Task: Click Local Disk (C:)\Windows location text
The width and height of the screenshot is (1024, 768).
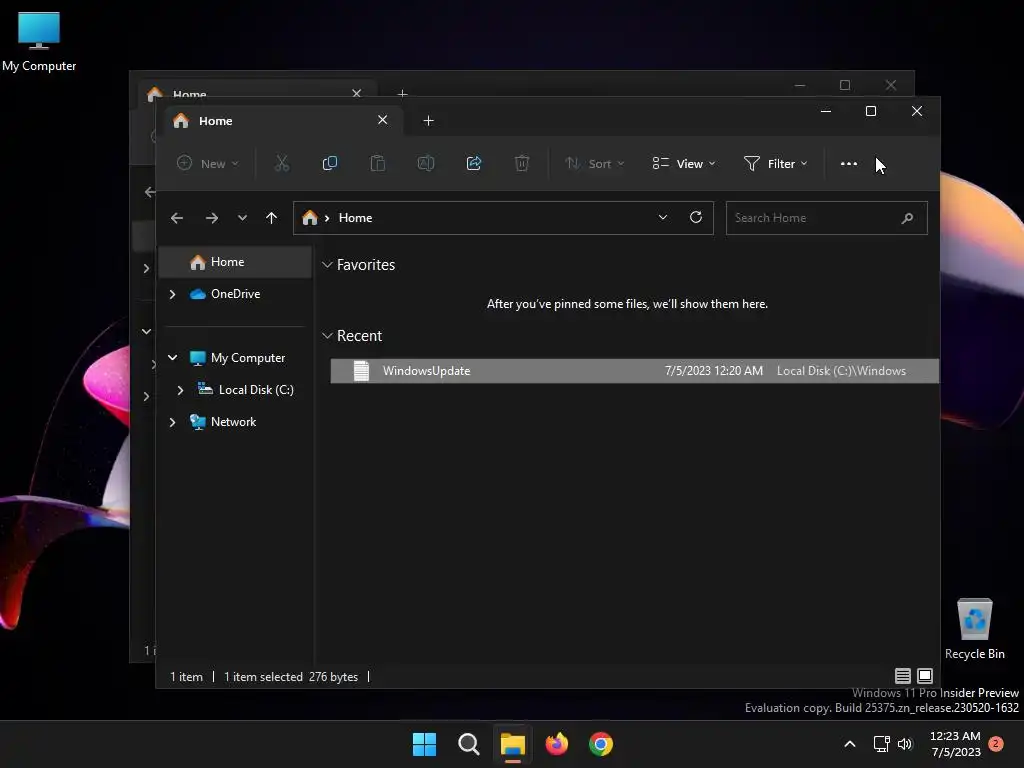Action: [841, 371]
